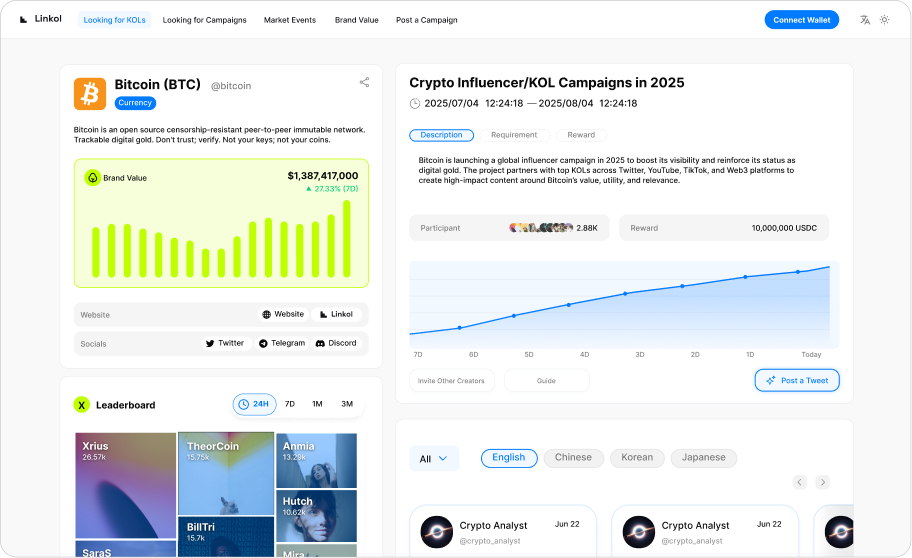912x558 pixels.
Task: Open Brand Value menu item
Action: 357,20
